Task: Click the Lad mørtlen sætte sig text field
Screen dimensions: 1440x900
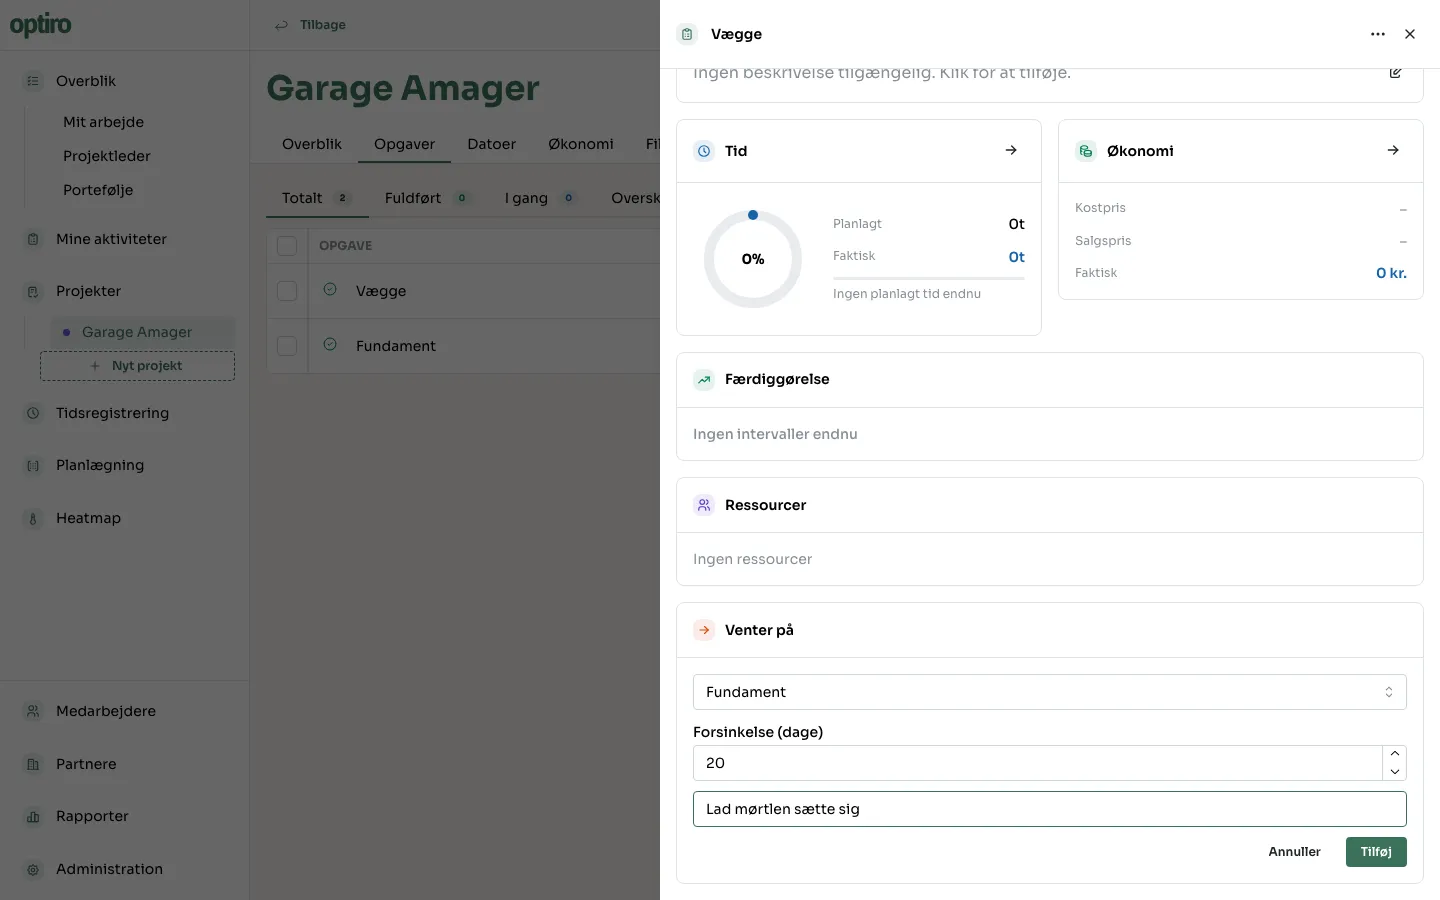Action: (x=1049, y=809)
